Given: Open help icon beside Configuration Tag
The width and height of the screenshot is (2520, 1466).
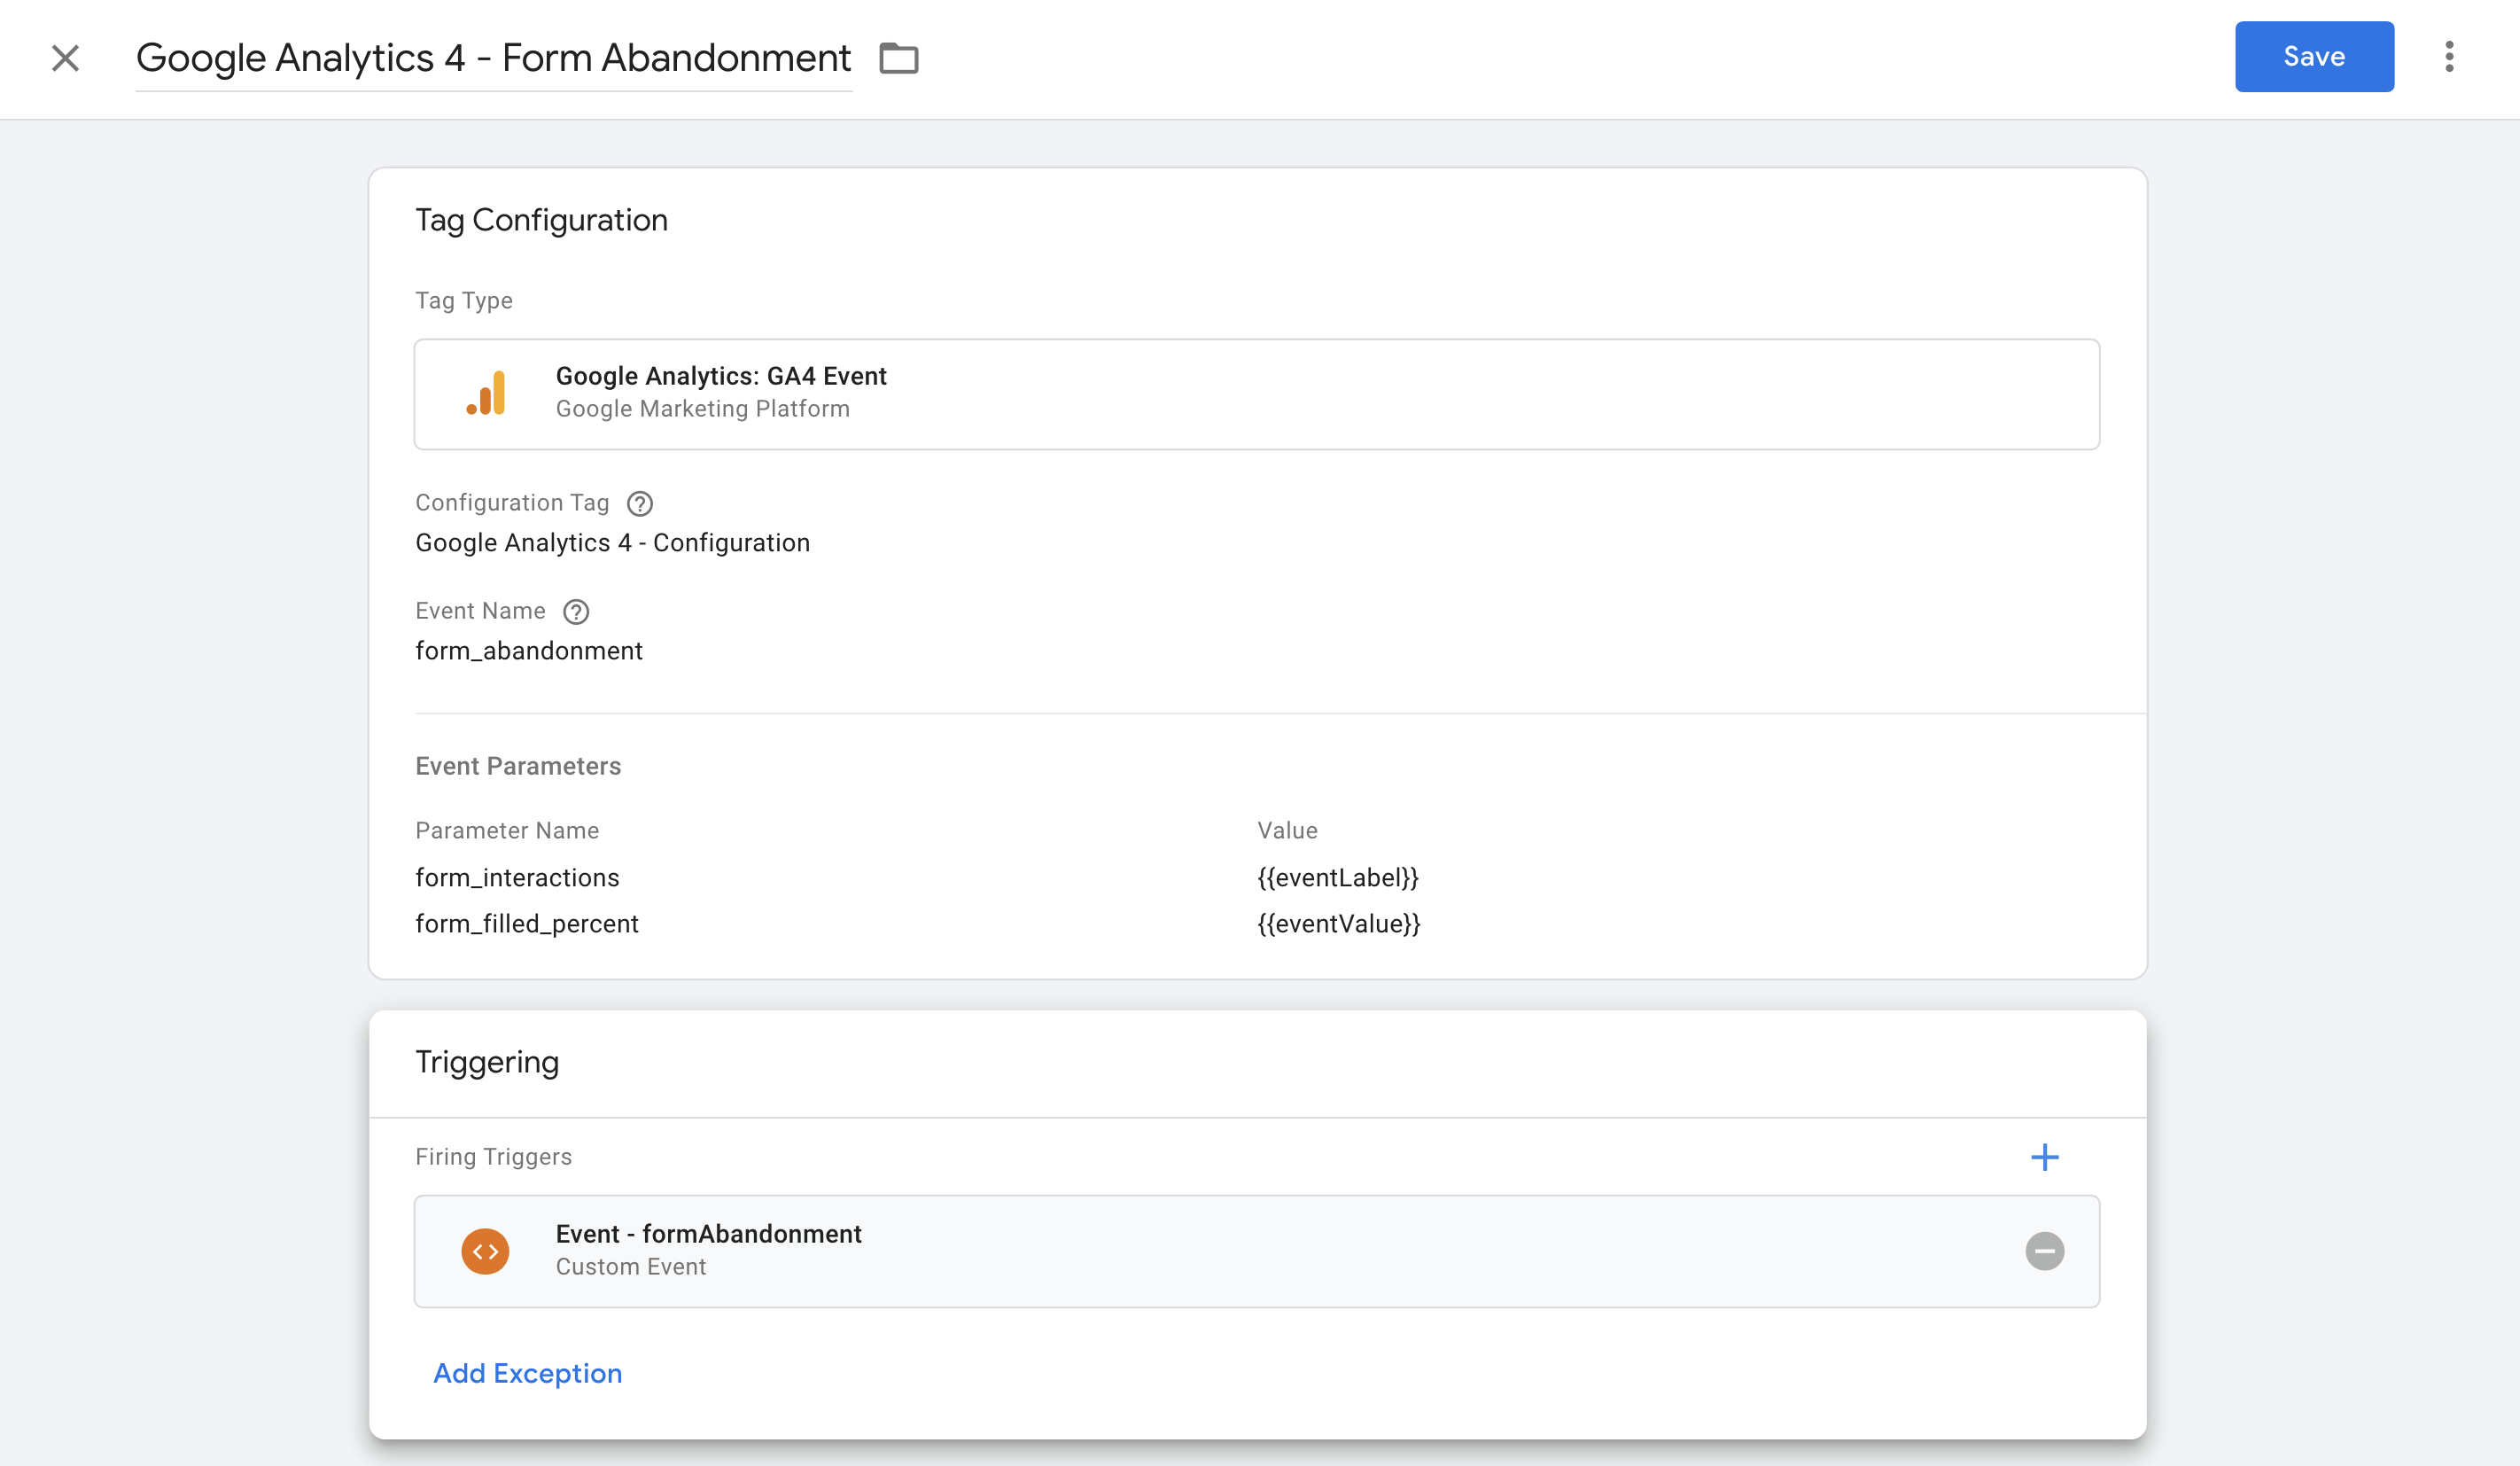Looking at the screenshot, I should point(640,504).
